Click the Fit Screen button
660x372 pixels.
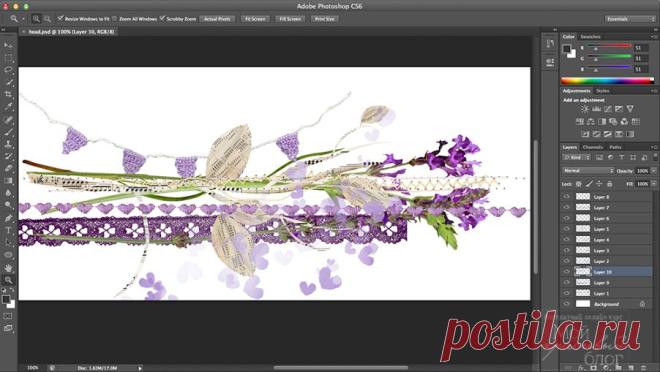(x=255, y=19)
